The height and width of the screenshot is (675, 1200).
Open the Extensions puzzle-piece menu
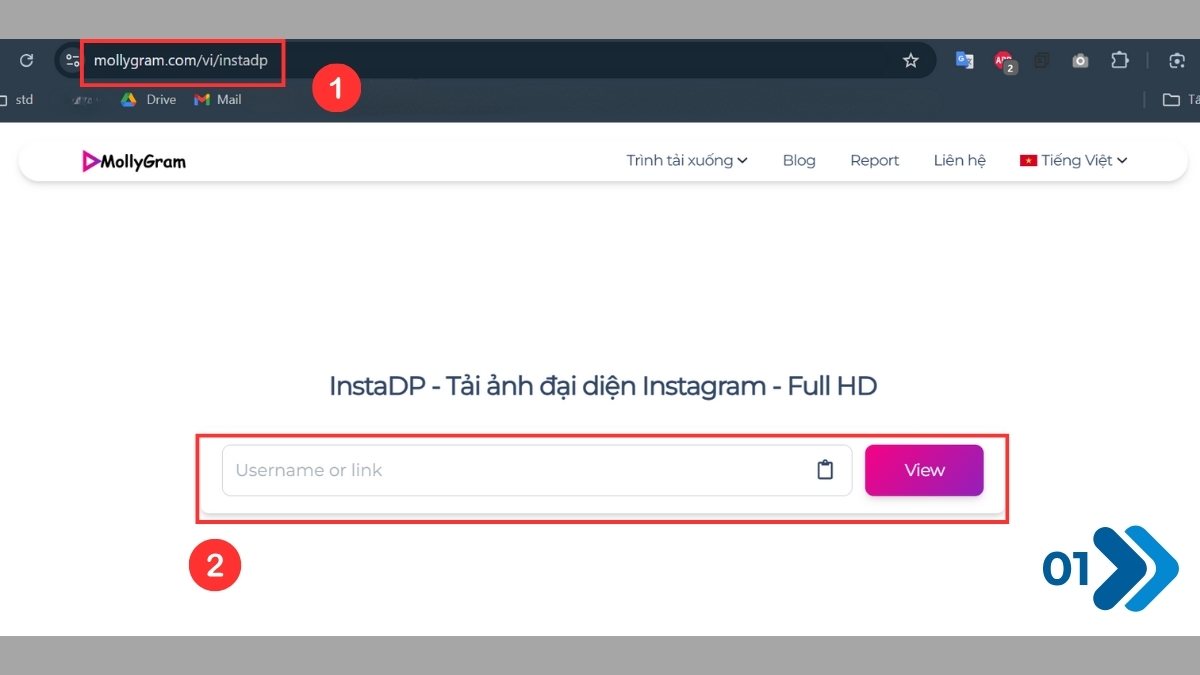click(x=1119, y=60)
